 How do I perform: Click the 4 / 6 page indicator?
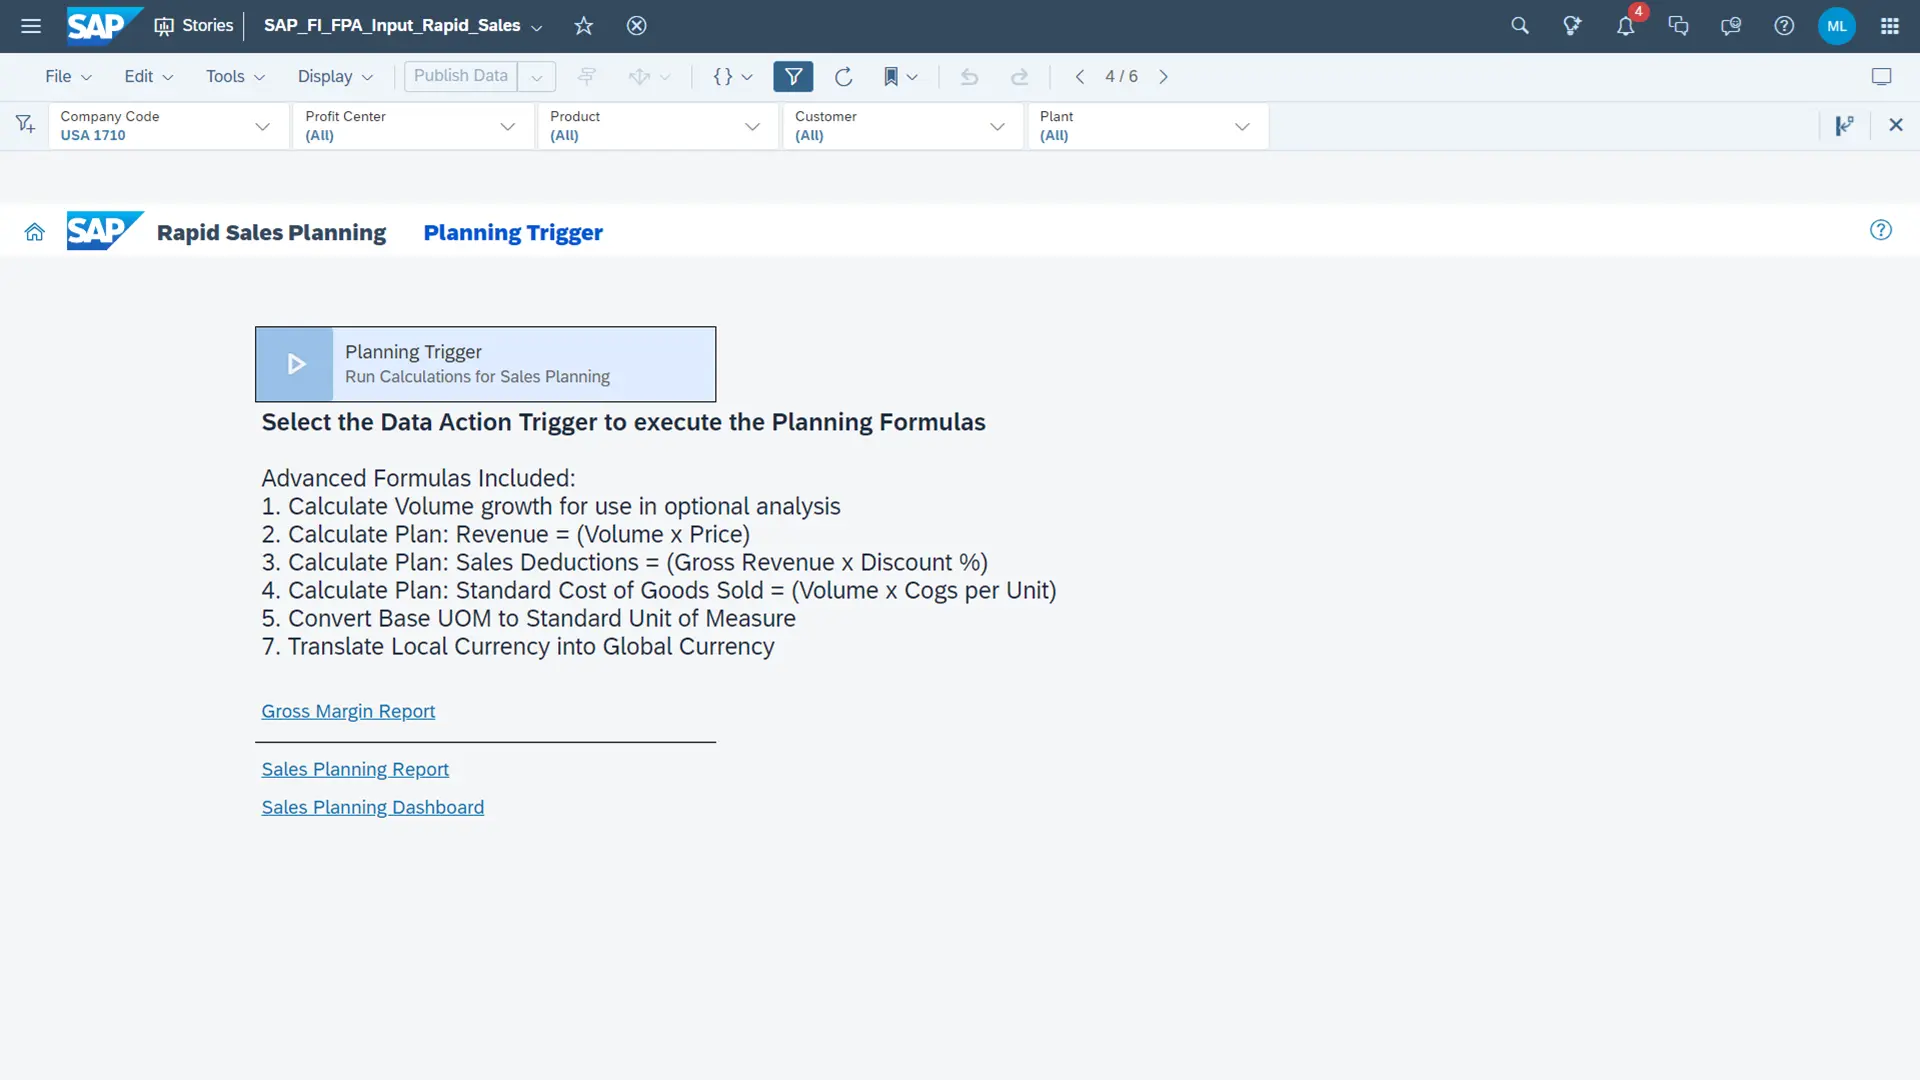click(x=1121, y=76)
